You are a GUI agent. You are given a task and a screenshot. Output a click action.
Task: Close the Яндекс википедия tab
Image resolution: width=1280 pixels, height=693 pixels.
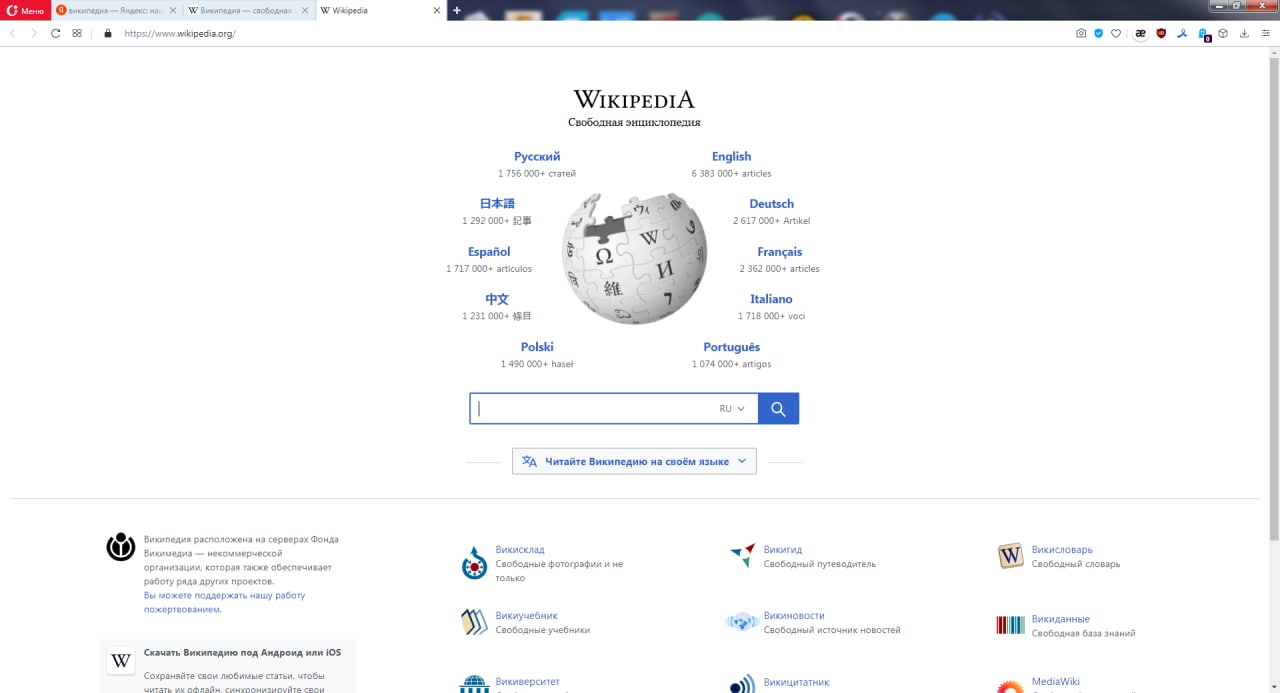coord(173,10)
